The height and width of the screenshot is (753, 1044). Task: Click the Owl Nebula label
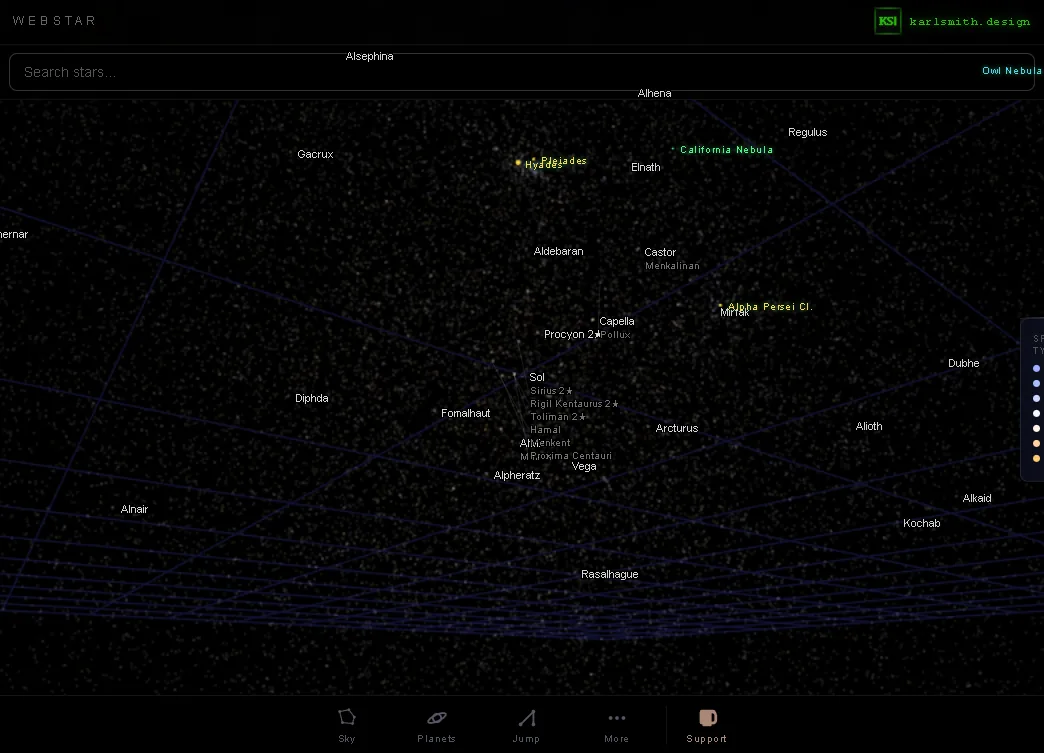tap(1012, 71)
